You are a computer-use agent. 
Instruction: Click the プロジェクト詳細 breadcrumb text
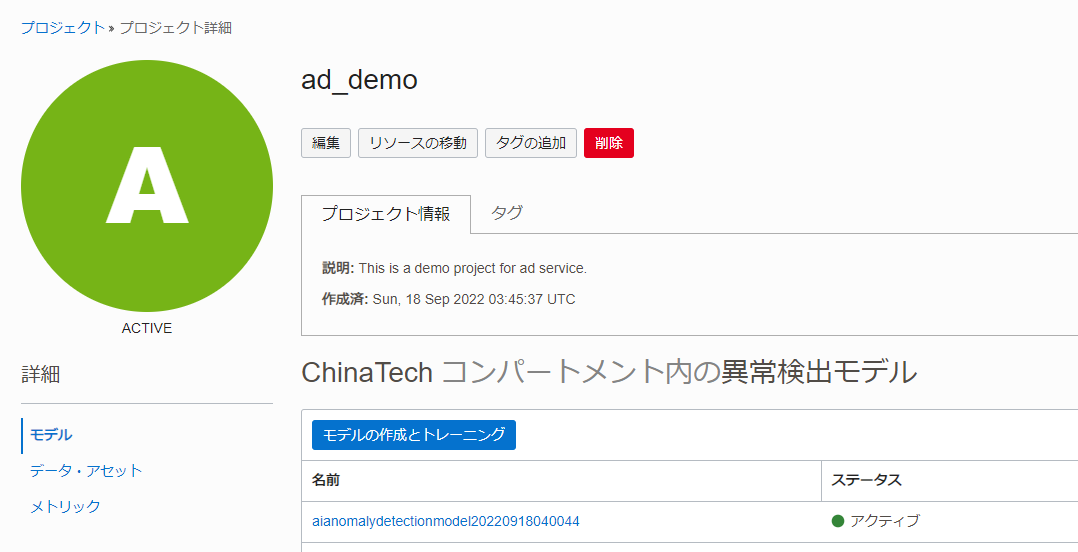click(176, 28)
